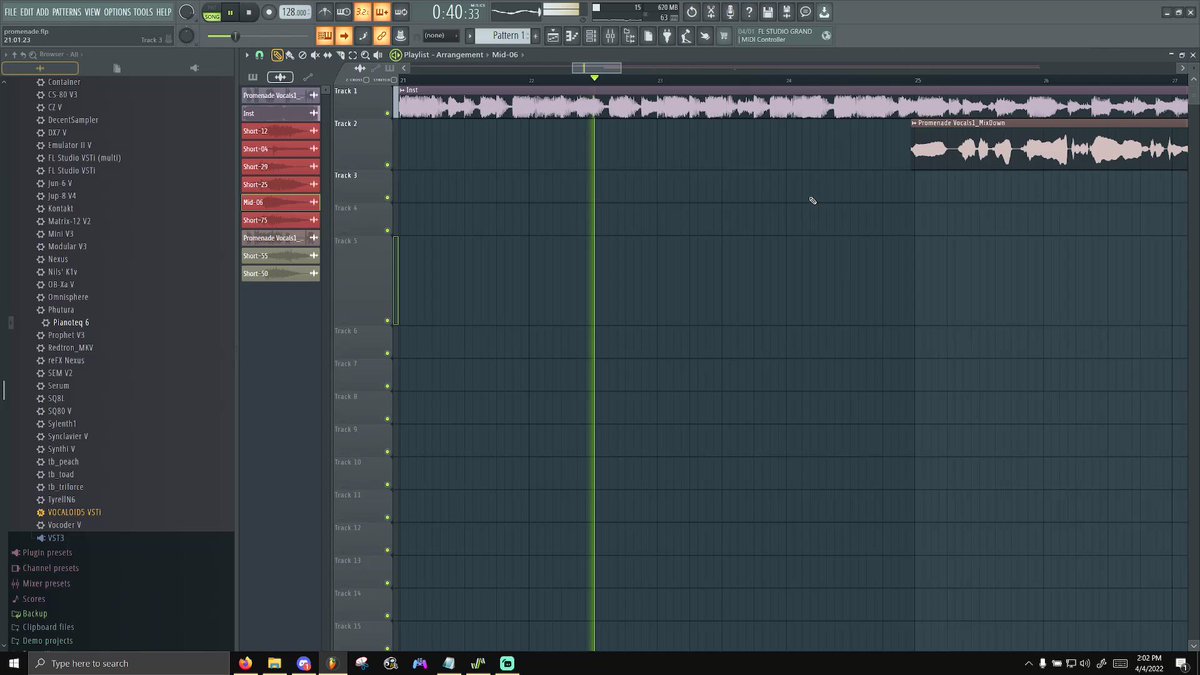1200x675 pixels.
Task: Click the tempo 128.000 field
Action: pyautogui.click(x=295, y=12)
